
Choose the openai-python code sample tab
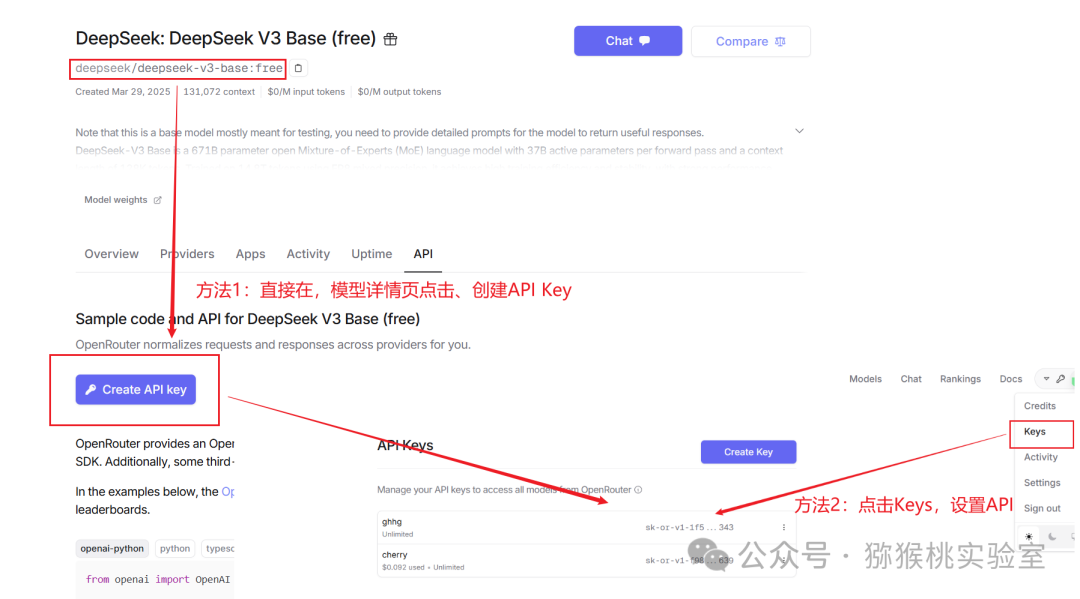coord(112,549)
